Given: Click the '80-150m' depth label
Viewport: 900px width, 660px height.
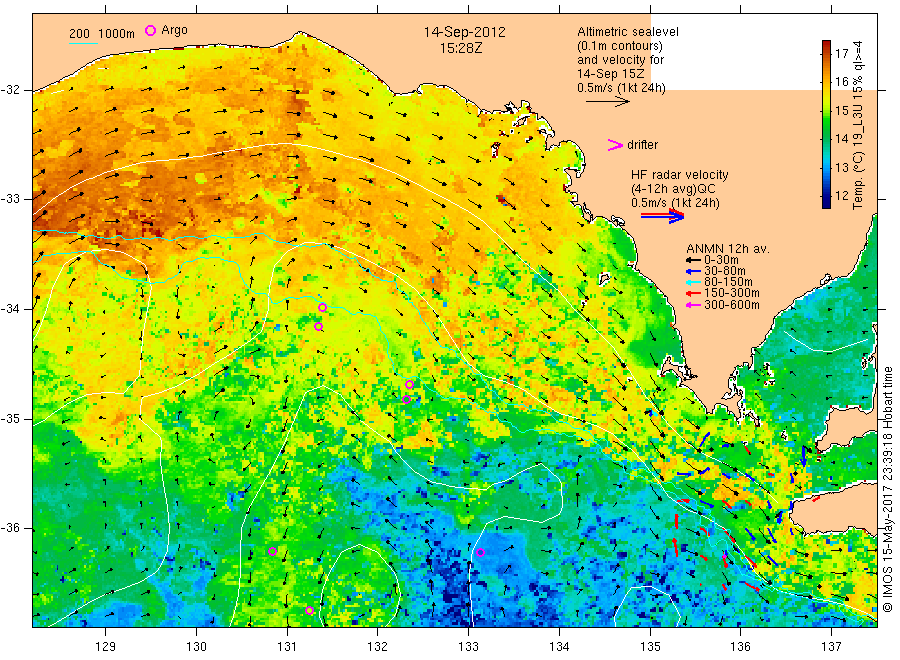Looking at the screenshot, I should (728, 282).
